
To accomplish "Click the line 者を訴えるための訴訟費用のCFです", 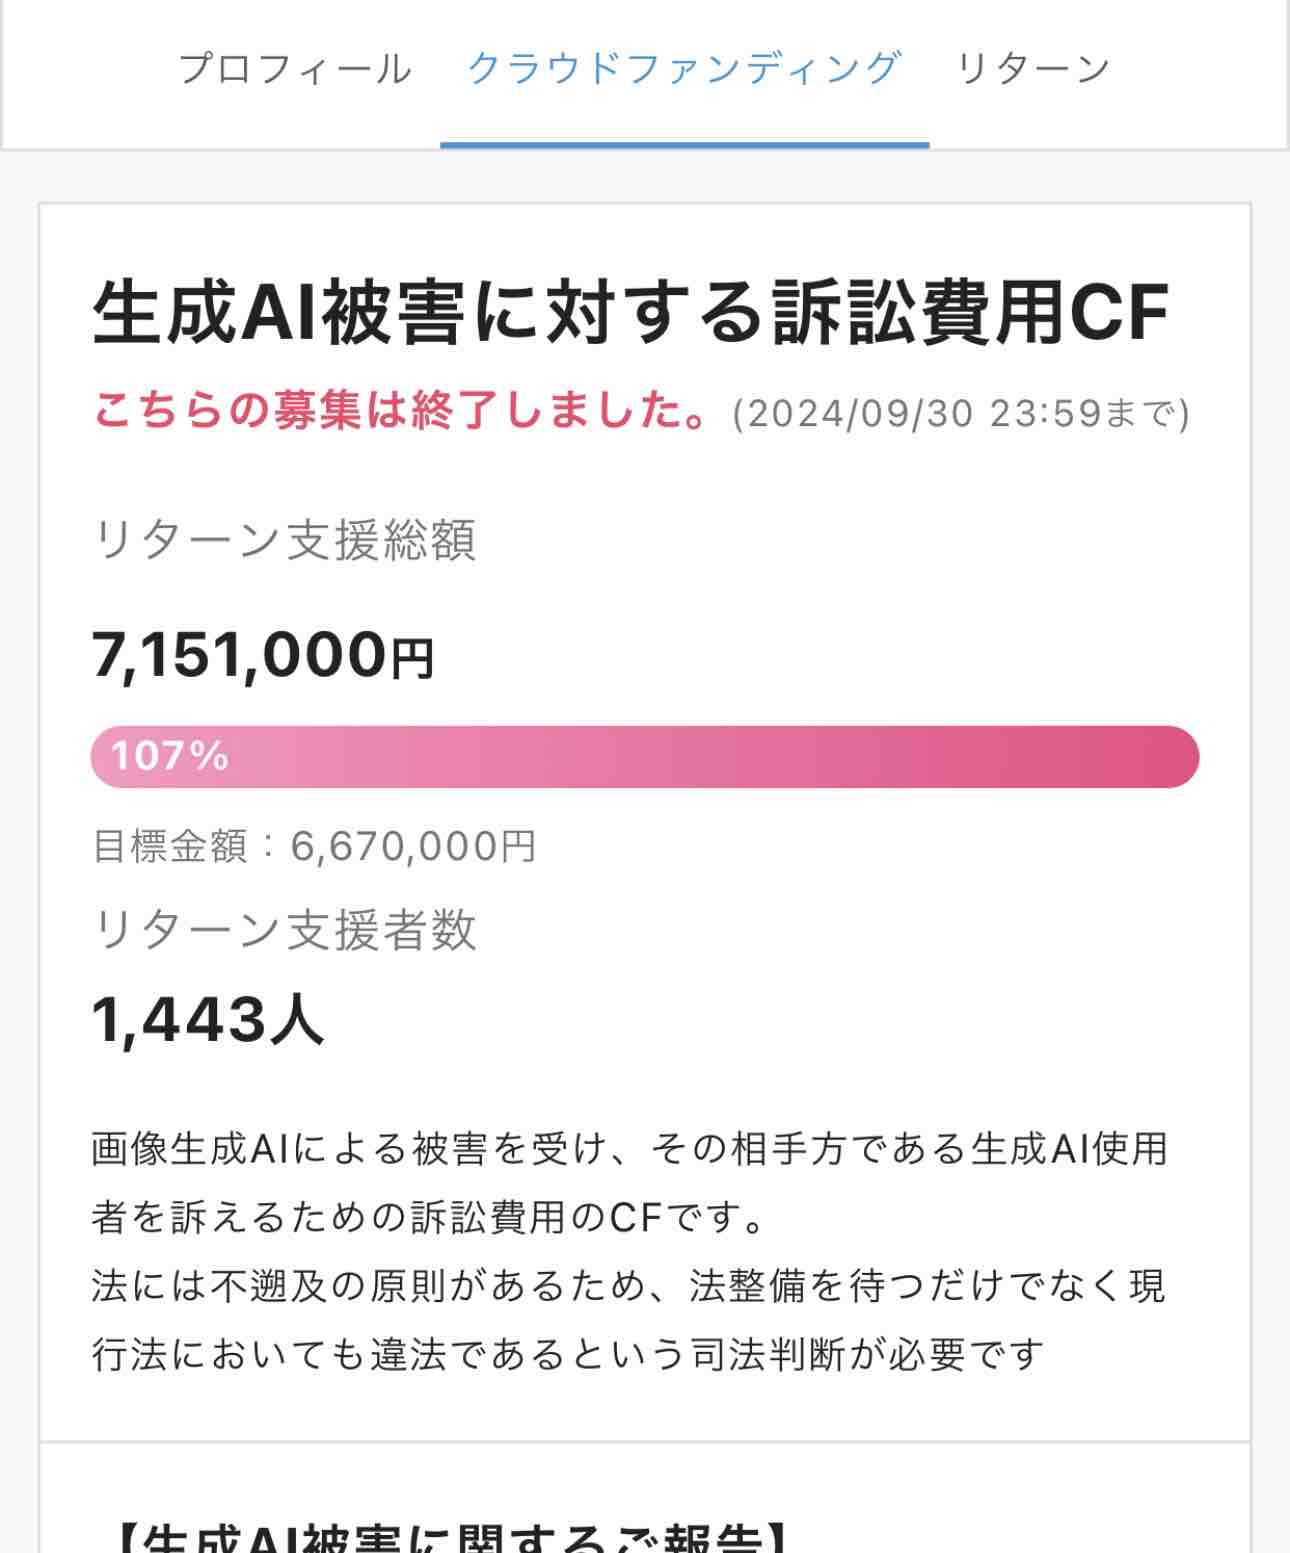I will (x=430, y=1217).
